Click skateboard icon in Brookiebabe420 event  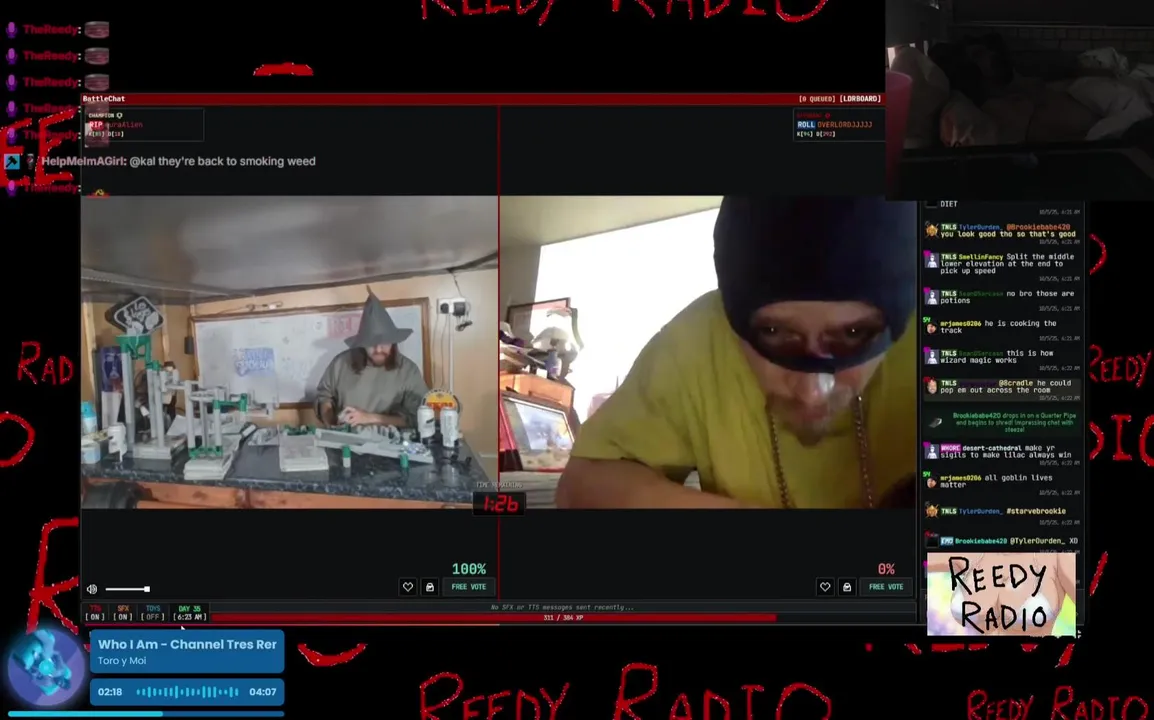click(x=935, y=422)
